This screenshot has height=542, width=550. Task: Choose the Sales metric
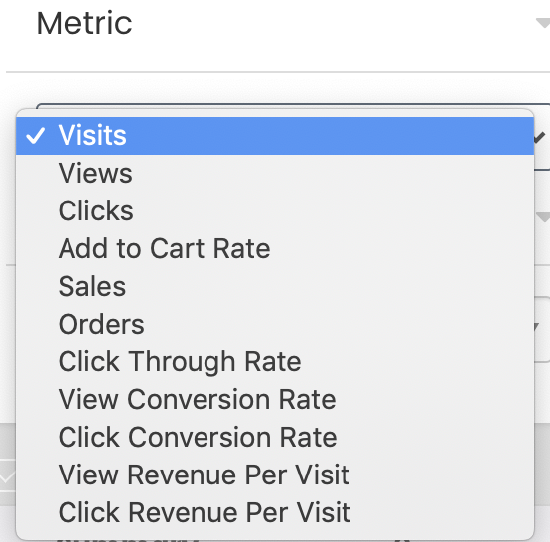pos(275,286)
